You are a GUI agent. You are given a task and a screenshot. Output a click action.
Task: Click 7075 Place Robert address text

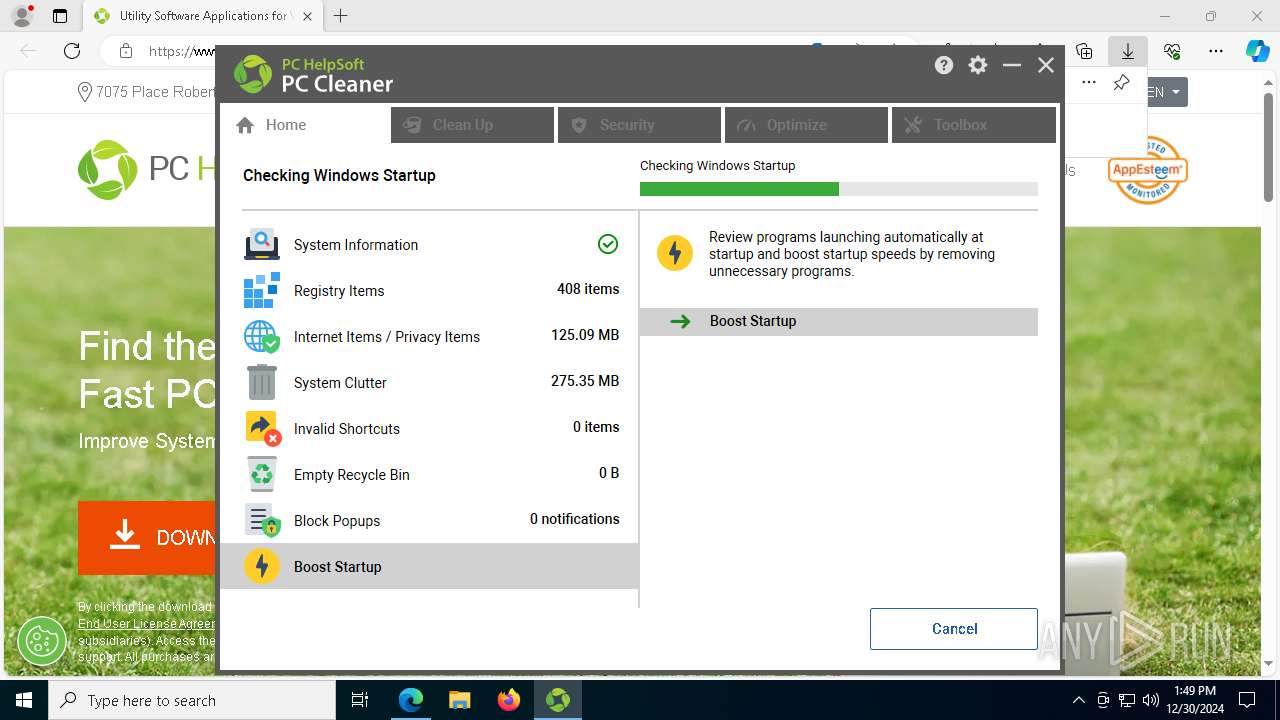[155, 92]
